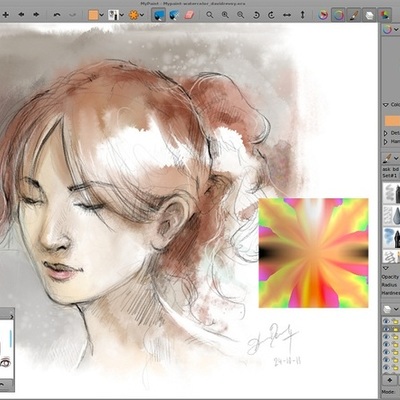400x400 pixels.
Task: Open the first color chooser toolbar icon
Action: [323, 15]
